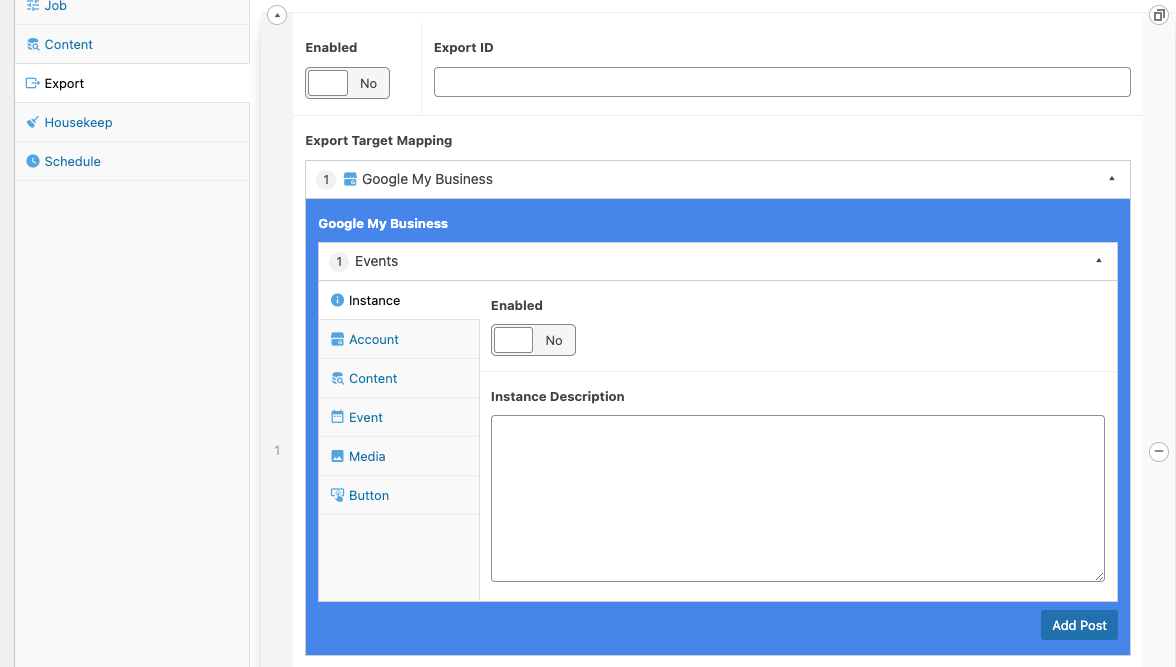Click the Account store icon

tap(338, 339)
